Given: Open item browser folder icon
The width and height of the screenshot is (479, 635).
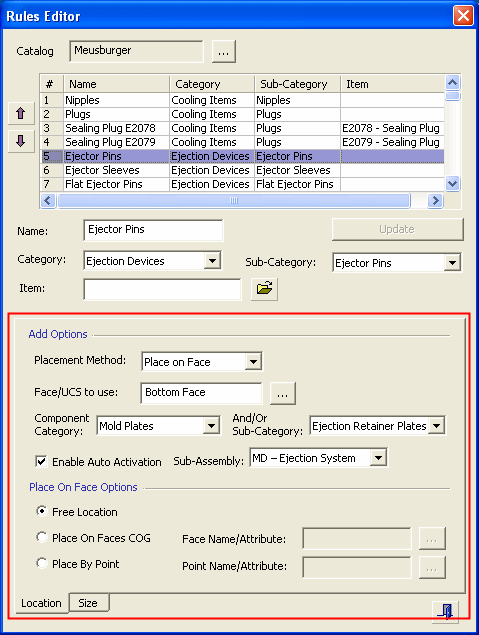Looking at the screenshot, I should pyautogui.click(x=264, y=289).
